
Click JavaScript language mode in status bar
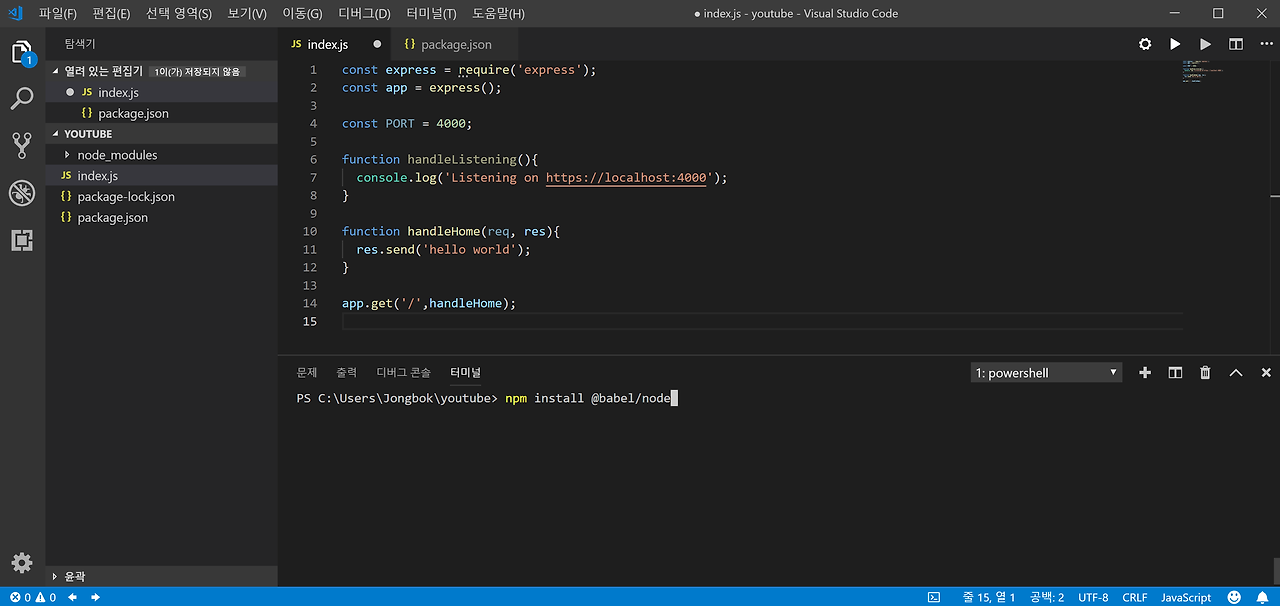coord(1185,597)
